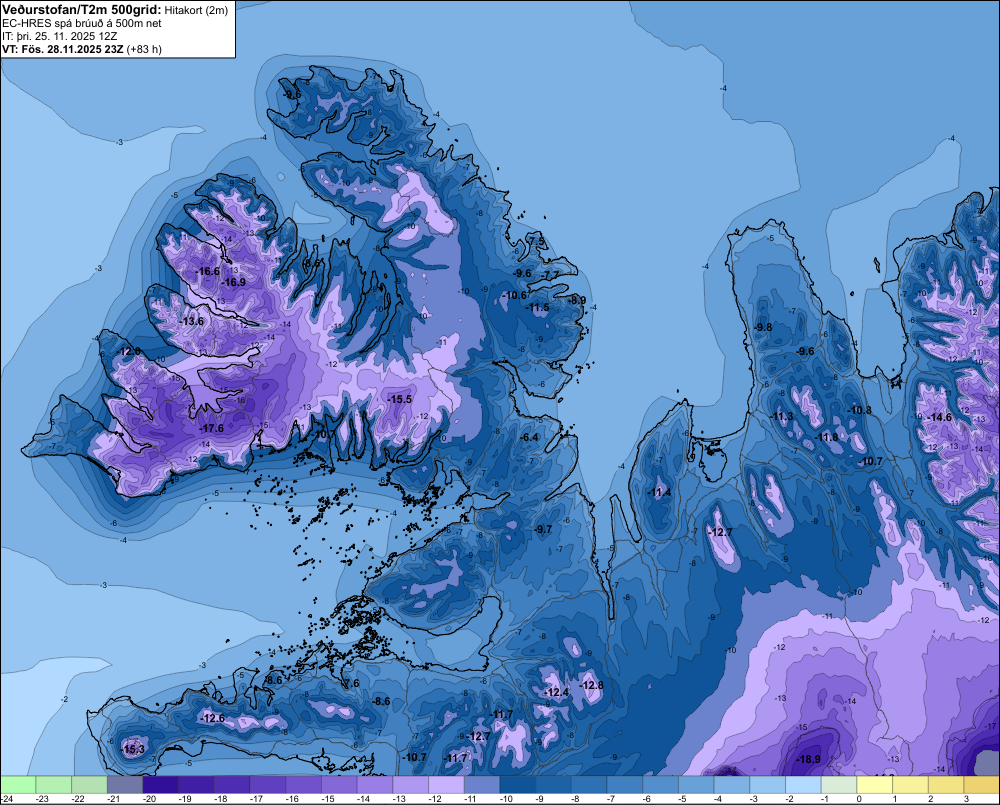Click the legend scale label 3
This screenshot has height=805, width=1000.
coord(966,799)
